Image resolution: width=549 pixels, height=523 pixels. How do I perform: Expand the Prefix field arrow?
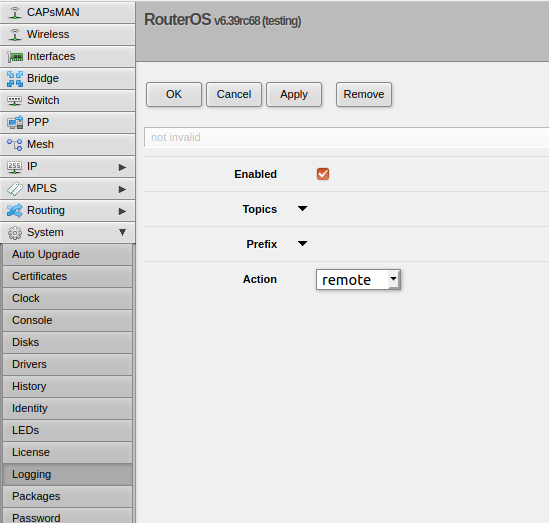[303, 243]
